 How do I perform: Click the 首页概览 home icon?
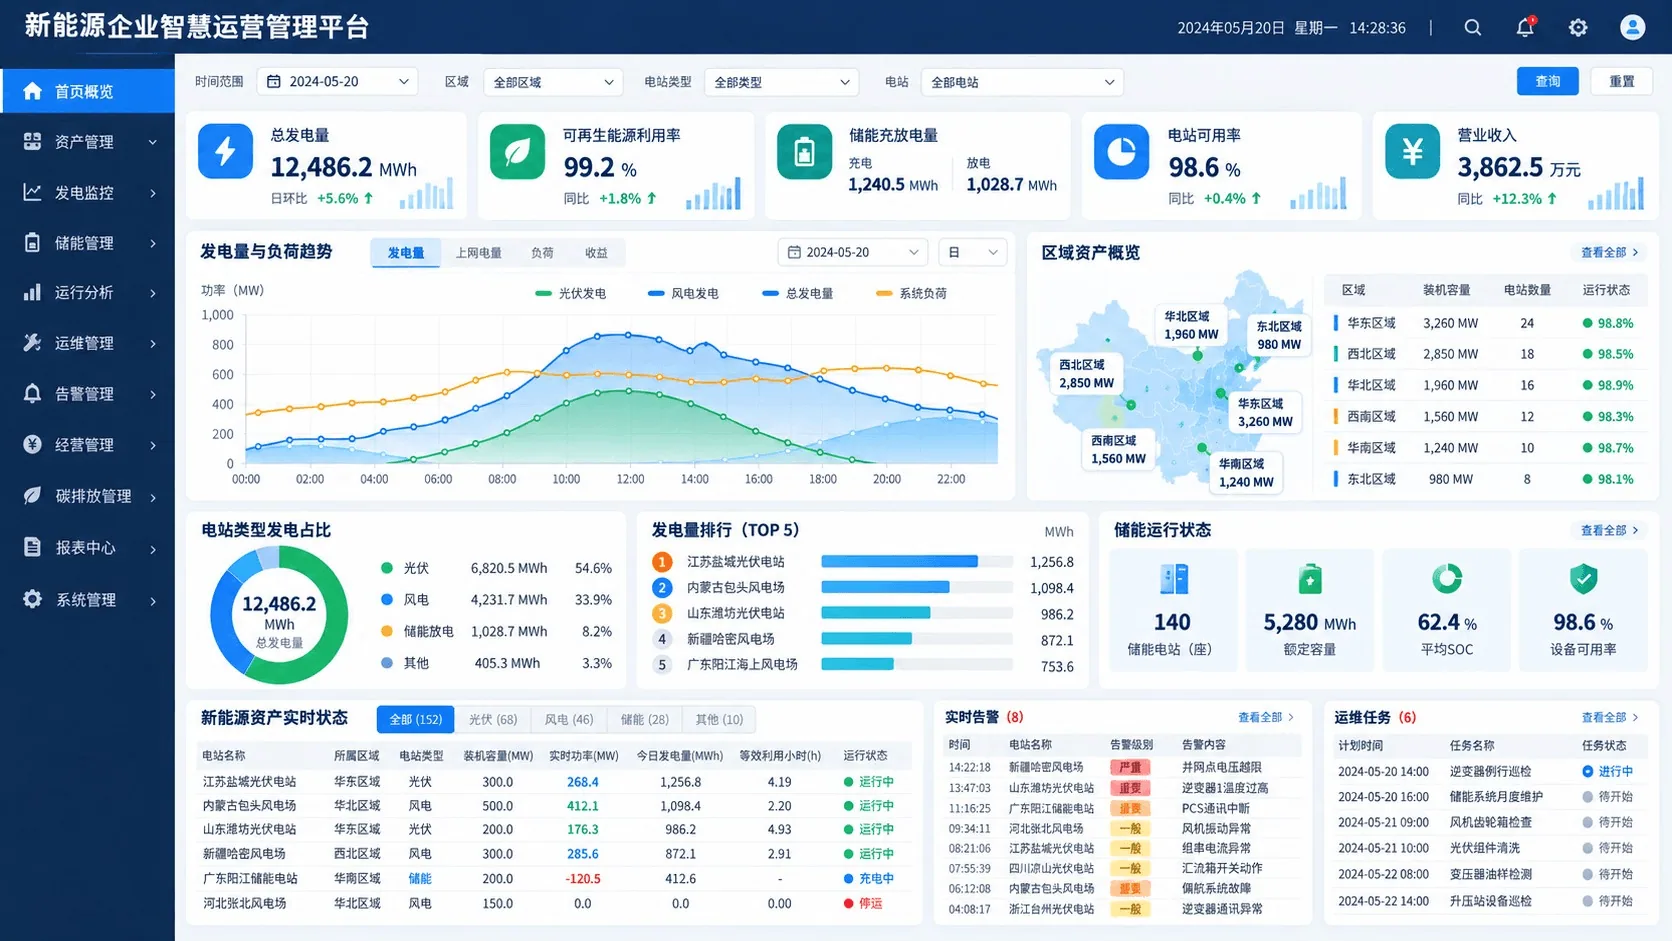coord(32,91)
